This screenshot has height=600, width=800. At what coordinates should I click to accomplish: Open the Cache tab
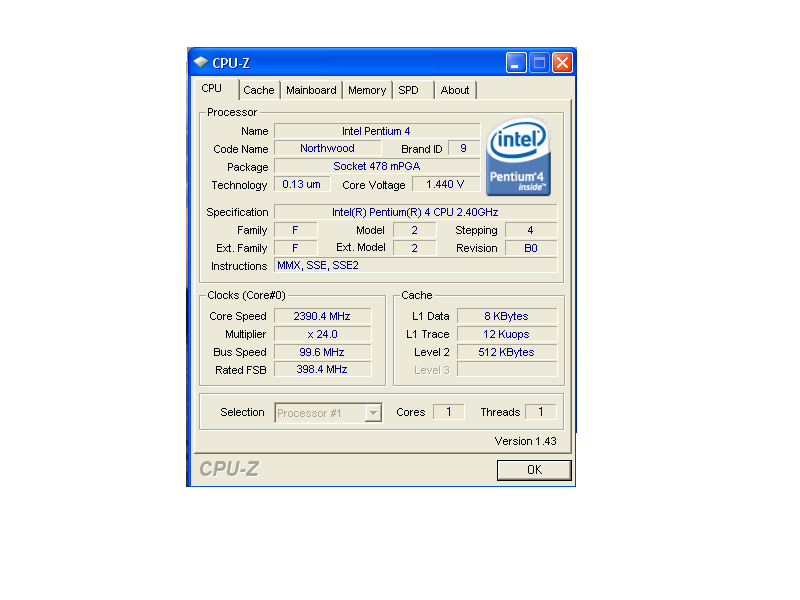click(259, 90)
